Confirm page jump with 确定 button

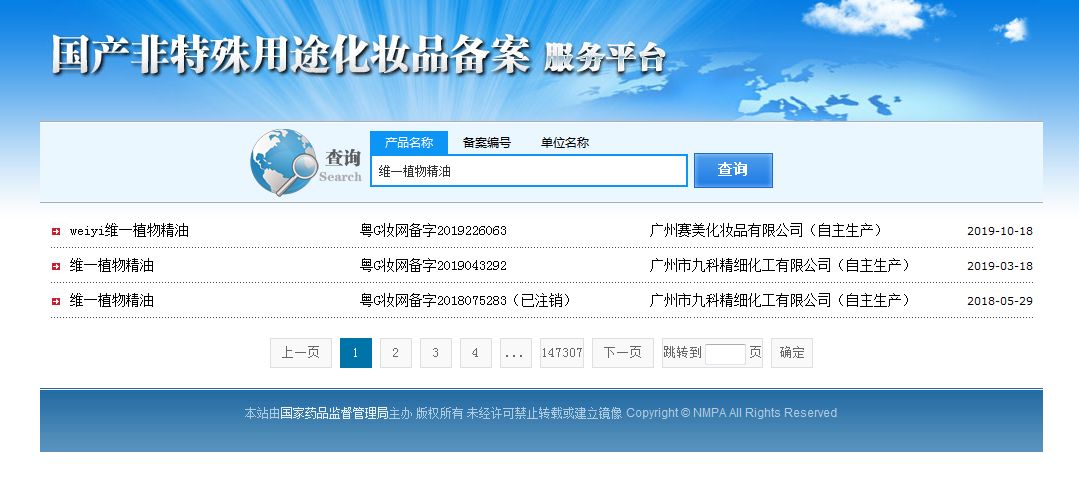[791, 353]
